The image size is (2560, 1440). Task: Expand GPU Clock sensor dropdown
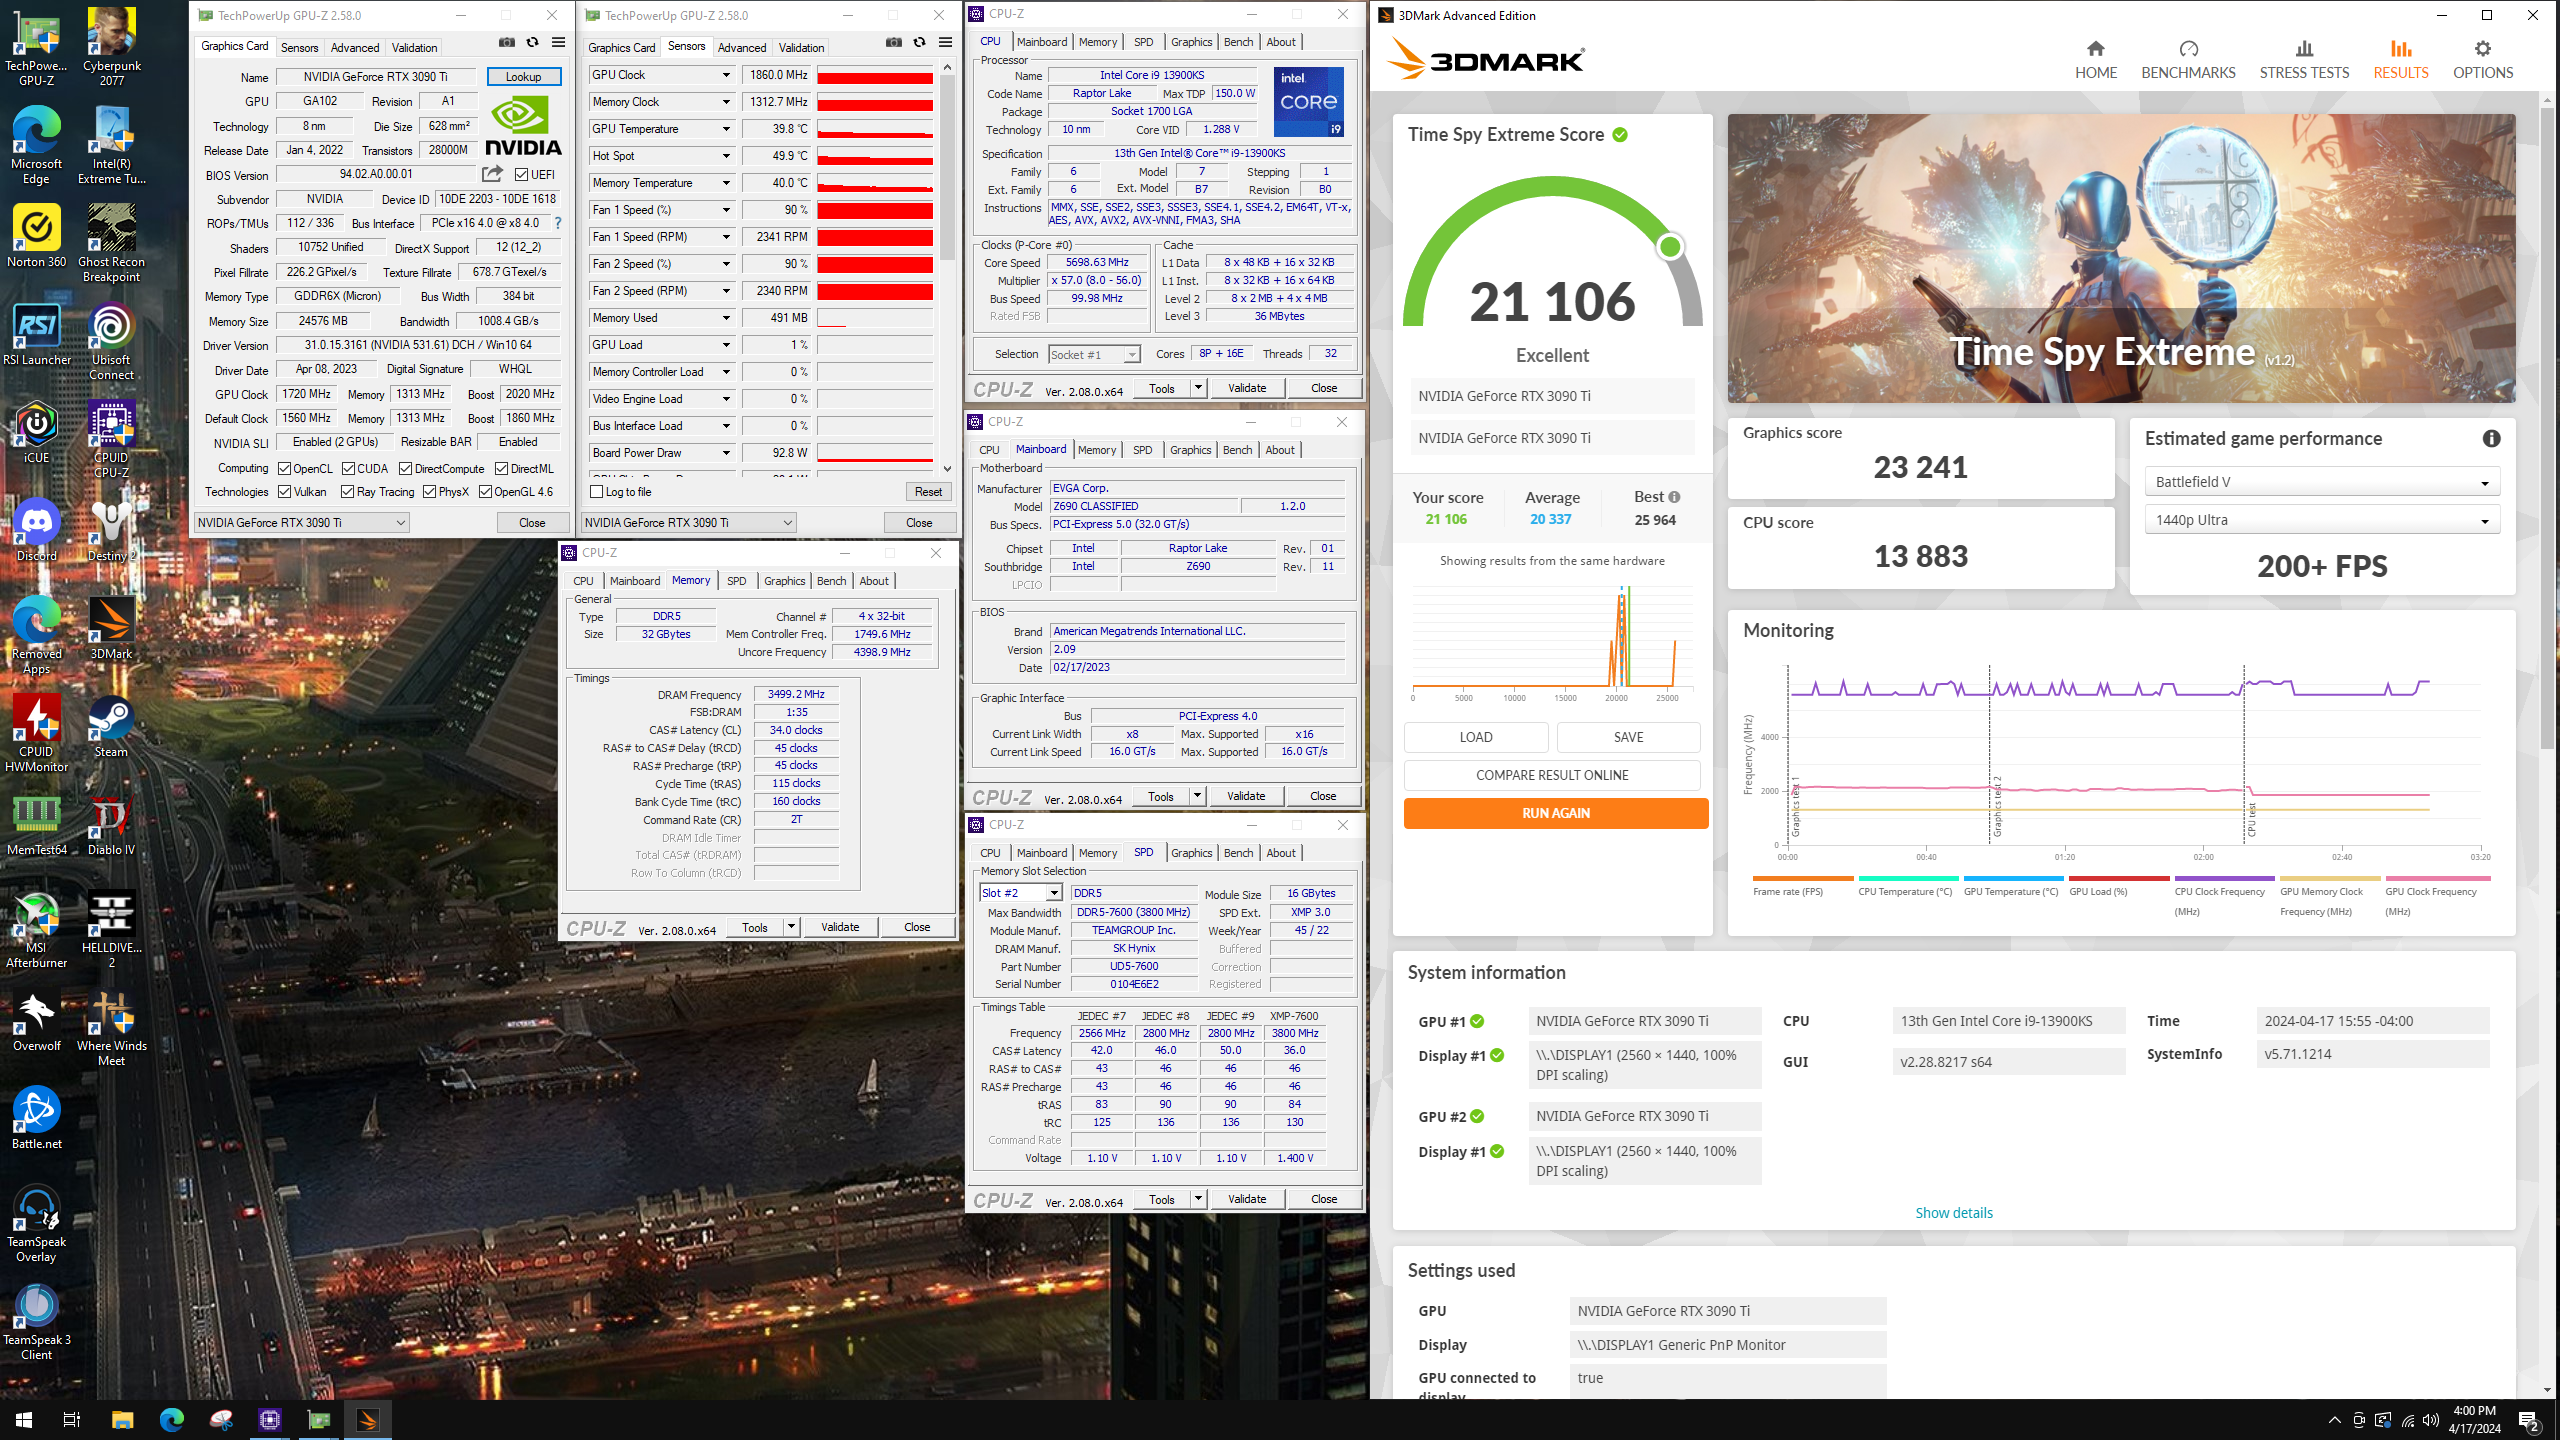tap(726, 75)
